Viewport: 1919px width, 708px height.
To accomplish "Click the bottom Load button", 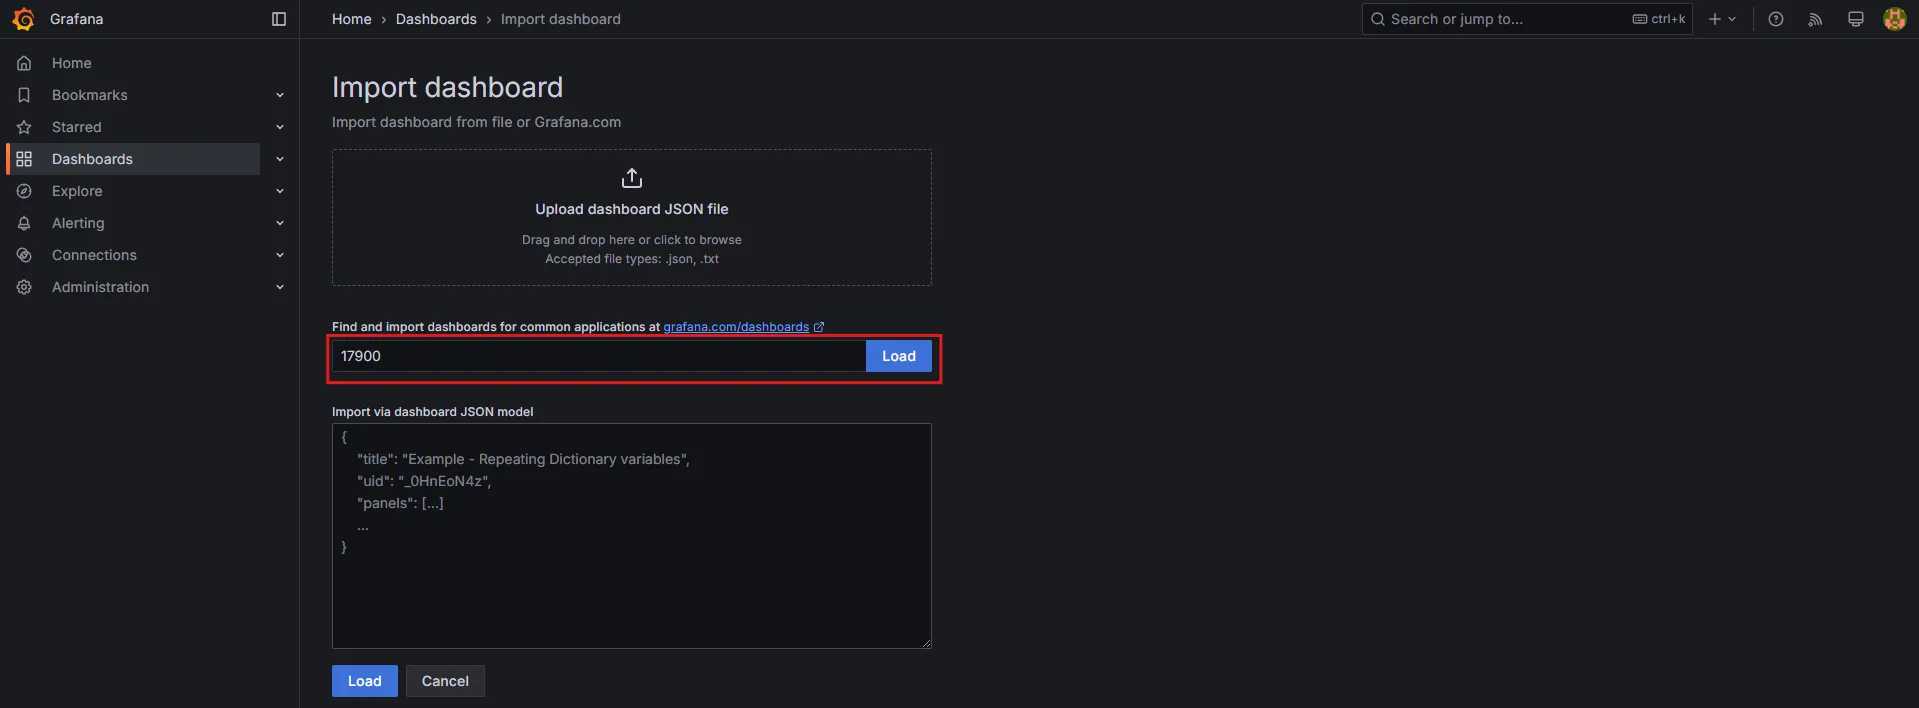I will pos(365,681).
